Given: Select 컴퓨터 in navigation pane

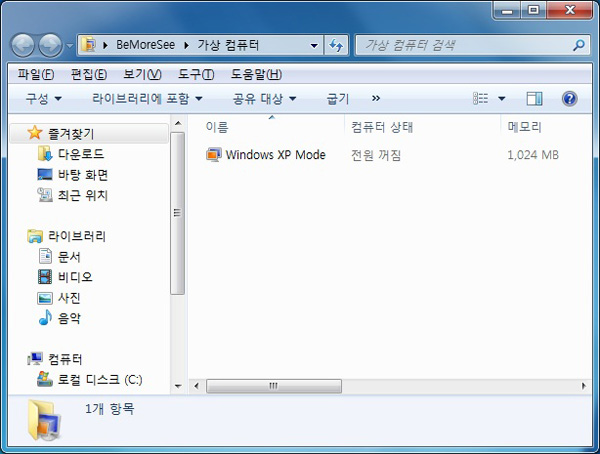Looking at the screenshot, I should (x=65, y=359).
